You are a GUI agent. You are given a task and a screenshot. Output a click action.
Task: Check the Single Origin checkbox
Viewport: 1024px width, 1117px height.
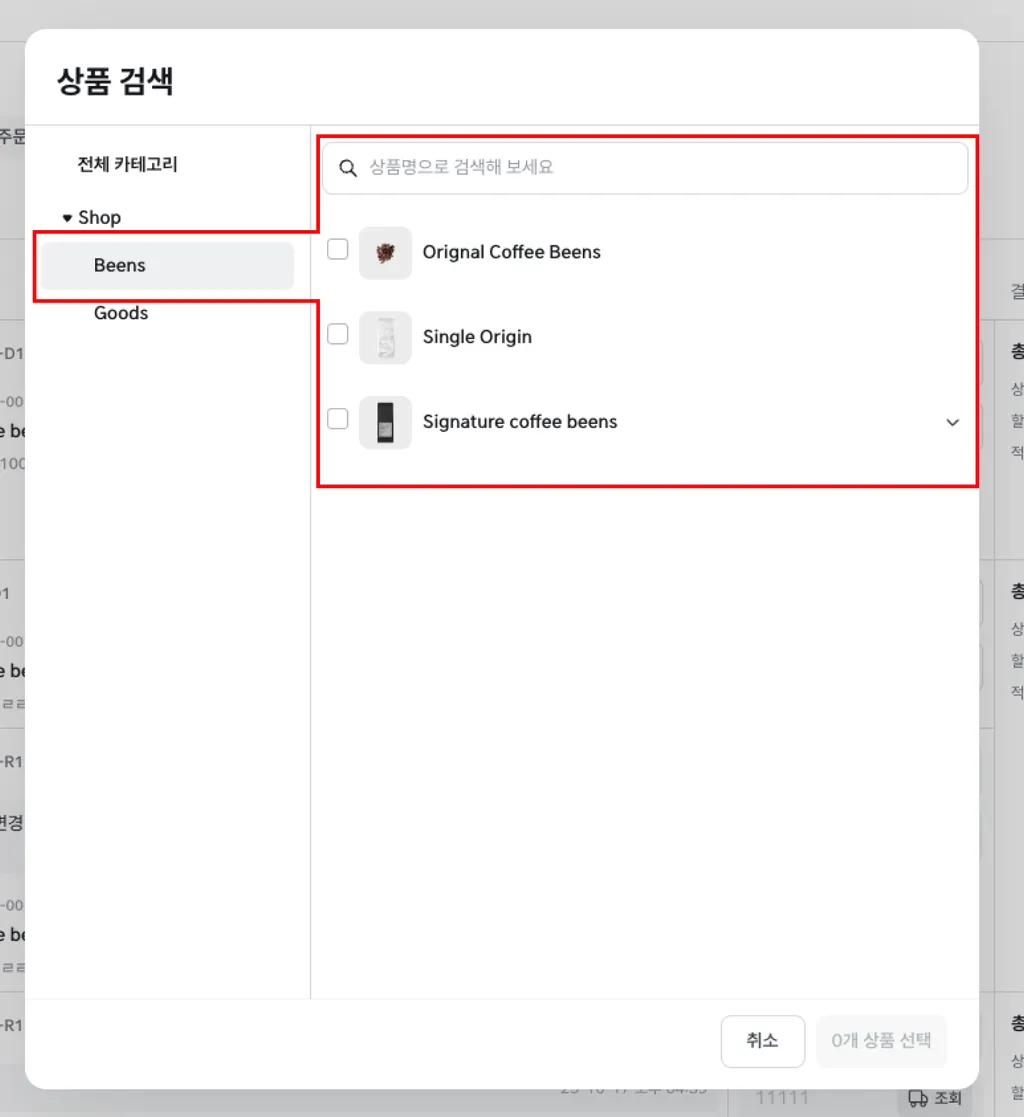coord(337,334)
